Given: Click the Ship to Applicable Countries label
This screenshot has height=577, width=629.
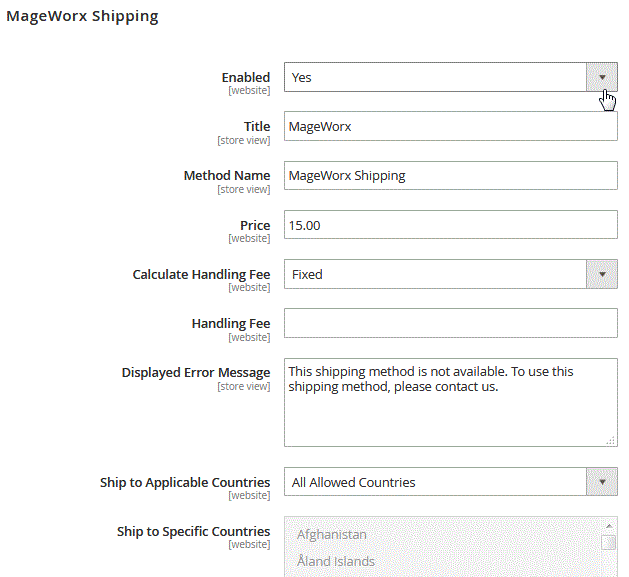Looking at the screenshot, I should click(x=185, y=482).
